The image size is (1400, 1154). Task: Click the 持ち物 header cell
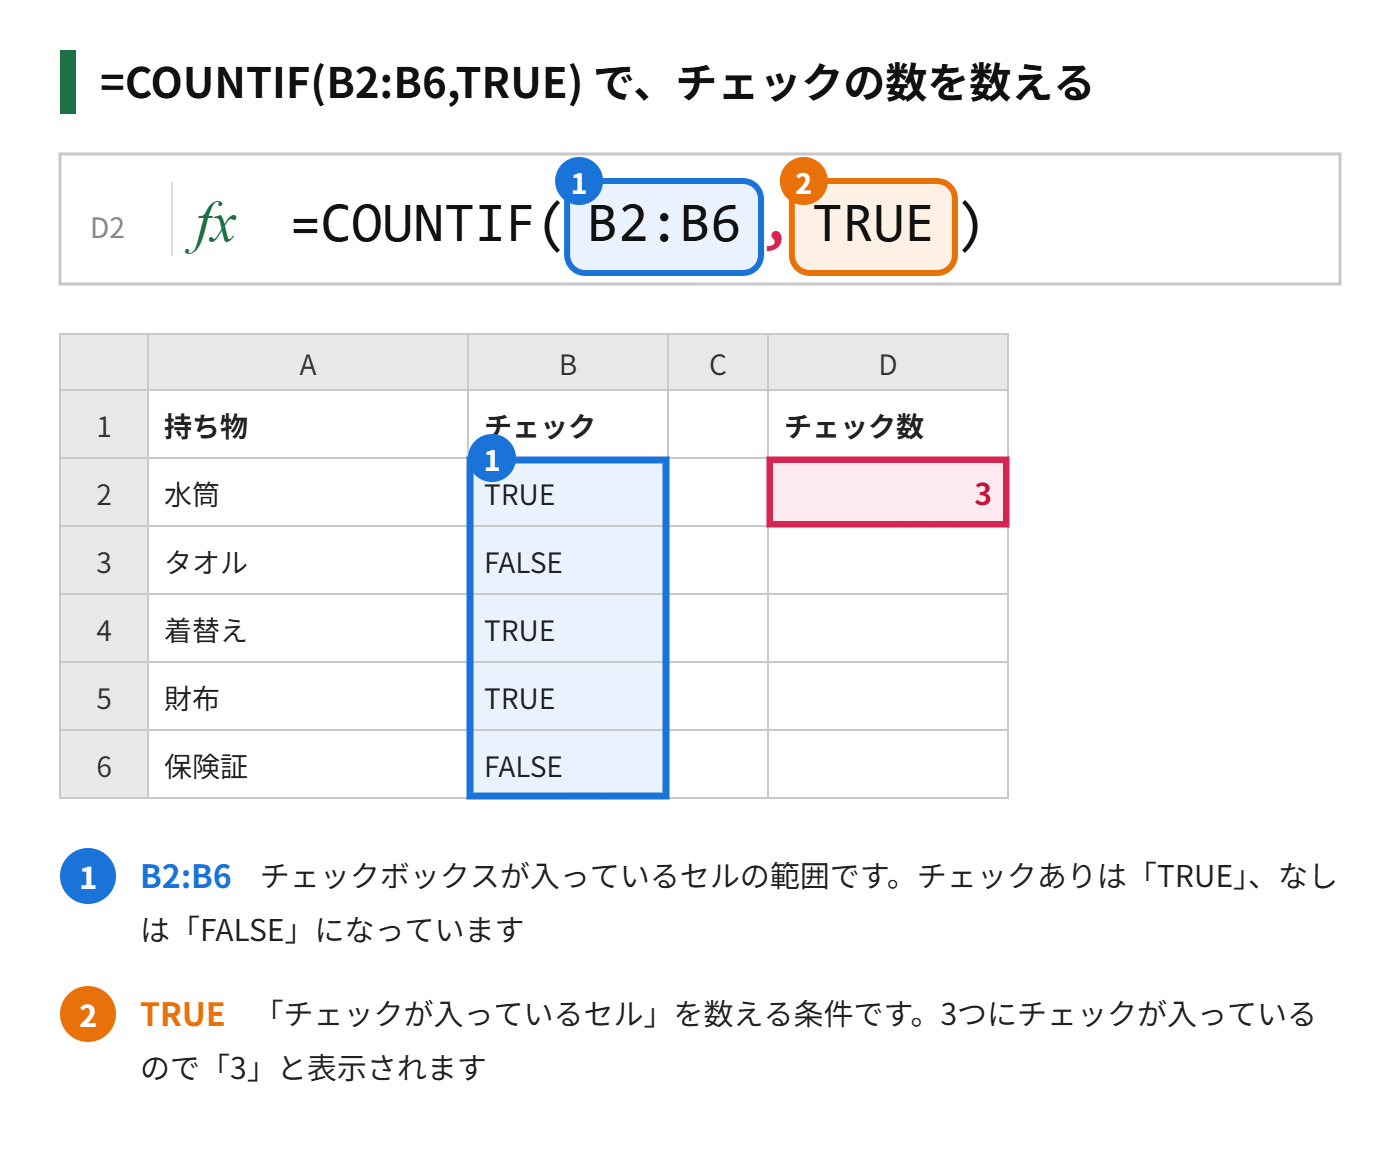click(308, 425)
